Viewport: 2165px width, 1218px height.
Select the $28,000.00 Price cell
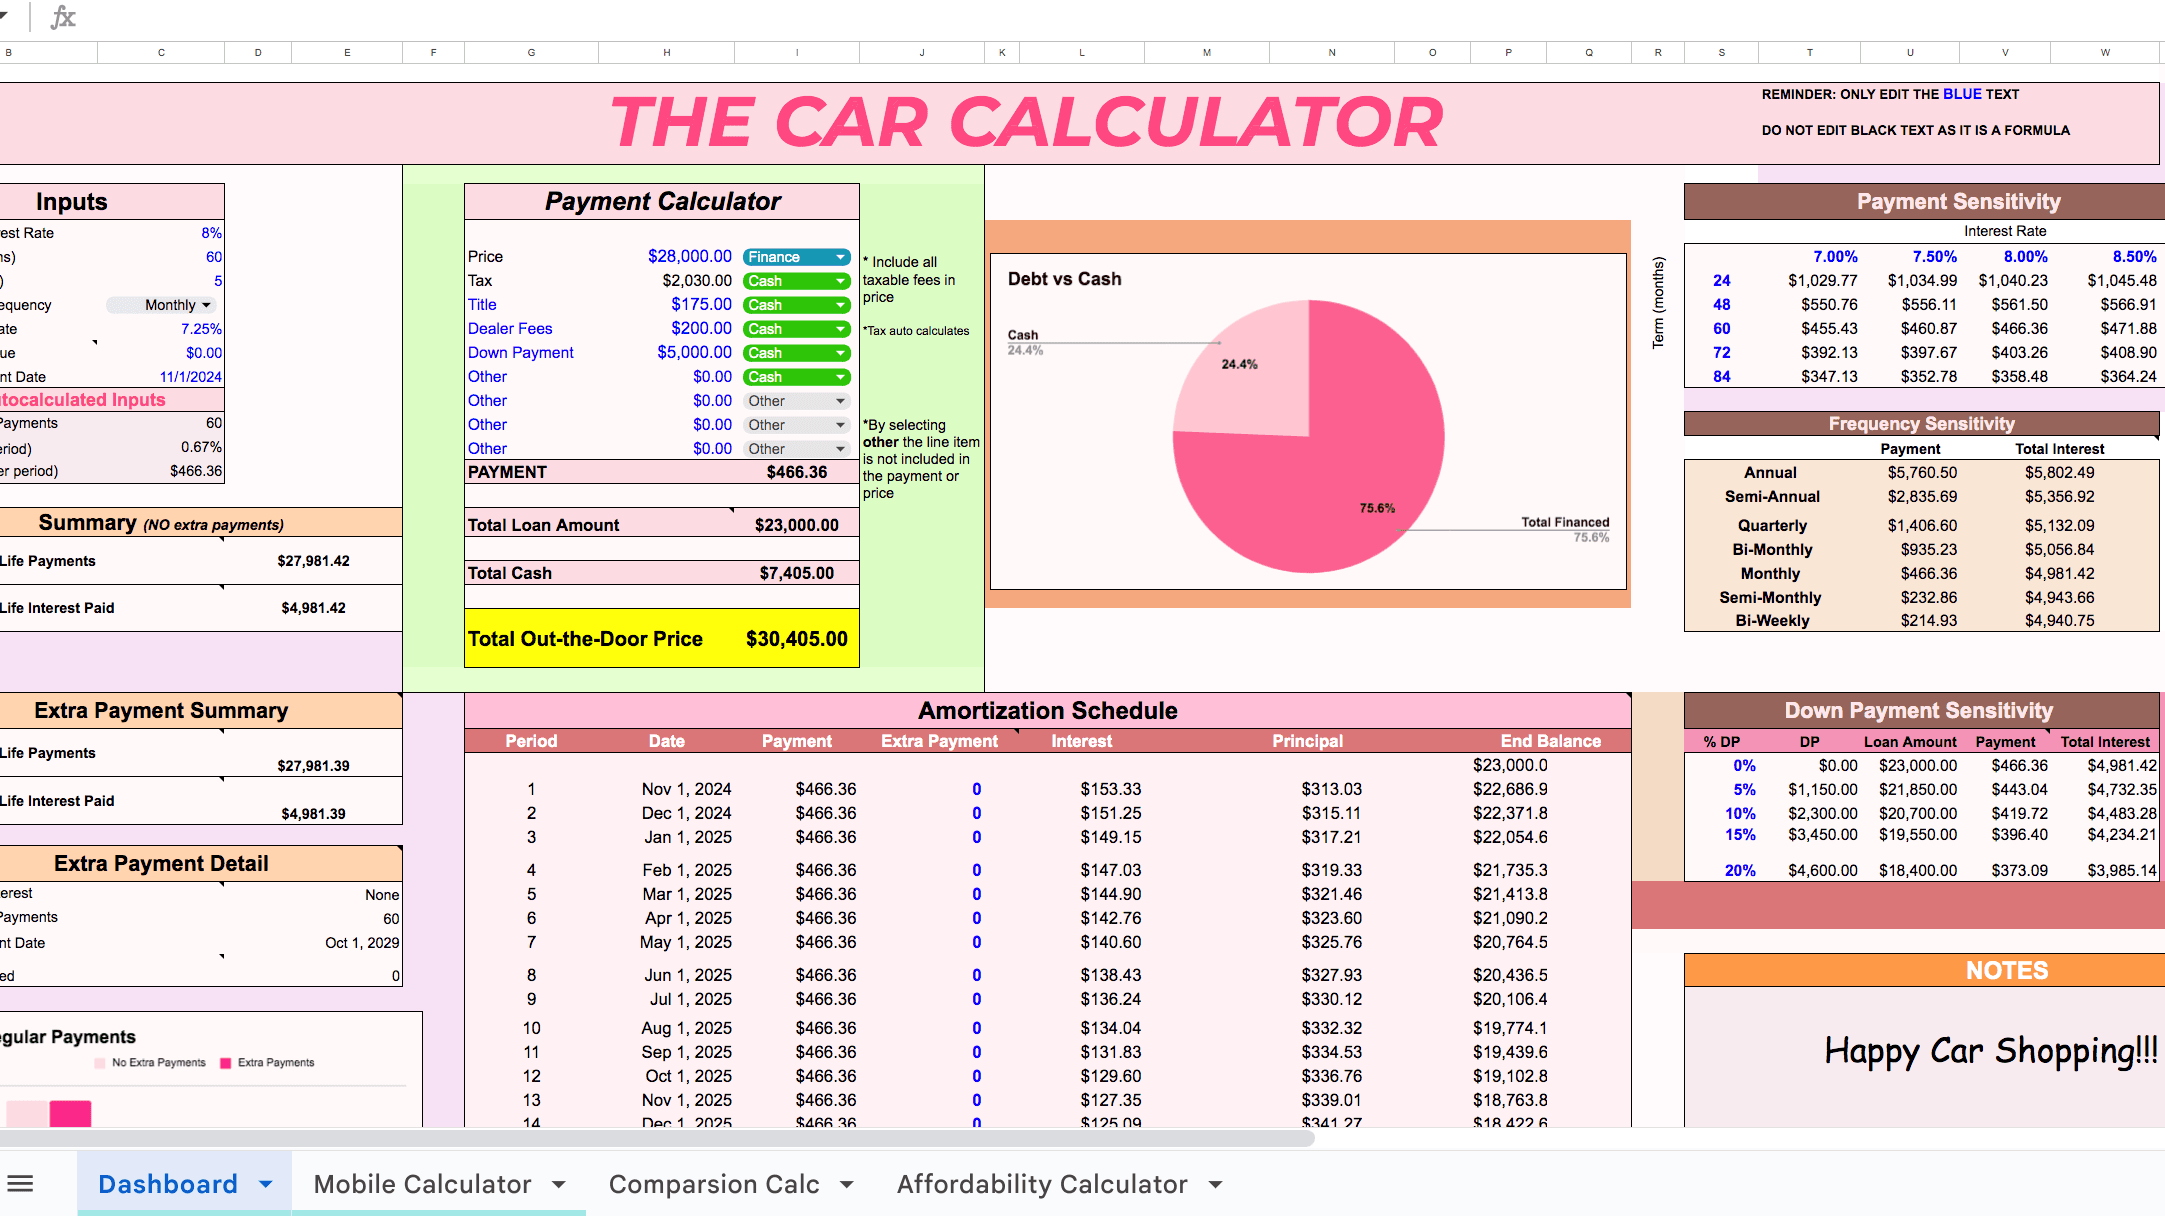[667, 257]
